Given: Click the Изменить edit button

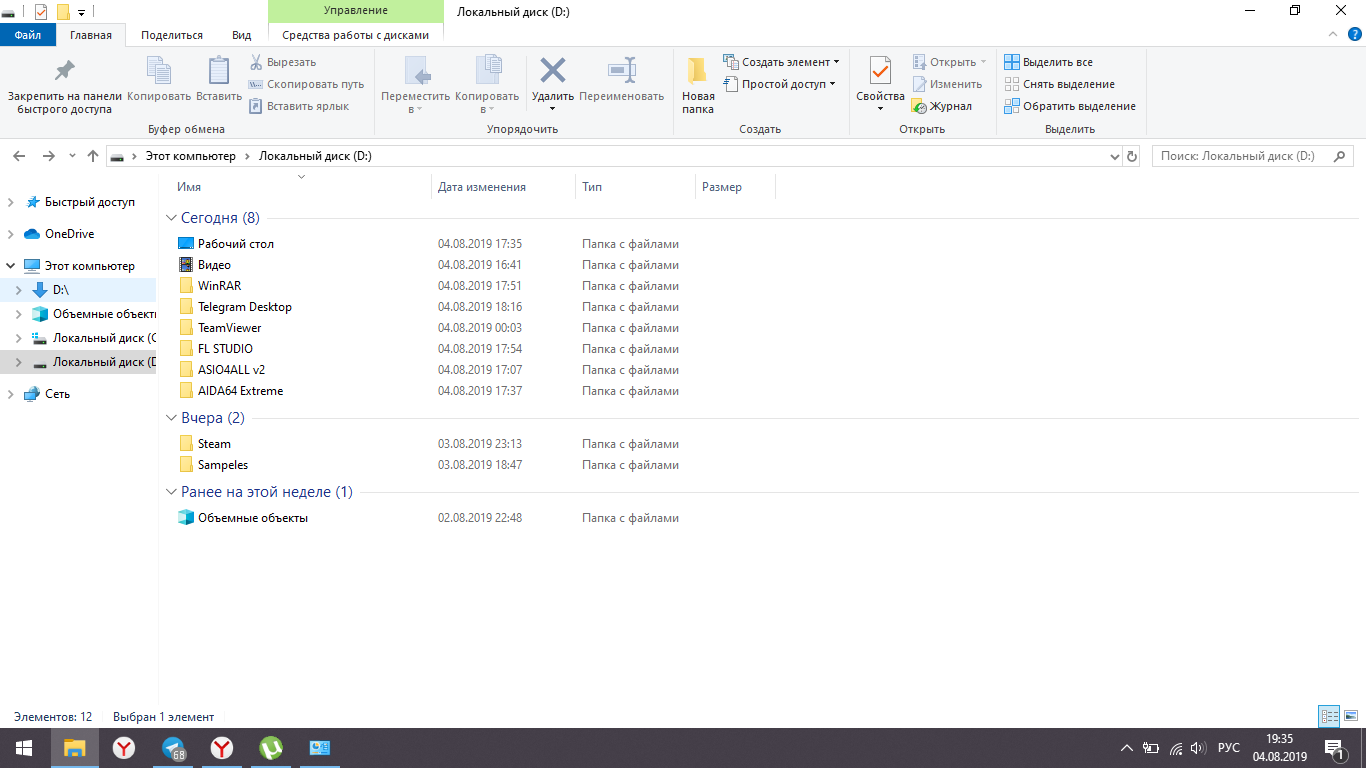Looking at the screenshot, I should coord(947,84).
